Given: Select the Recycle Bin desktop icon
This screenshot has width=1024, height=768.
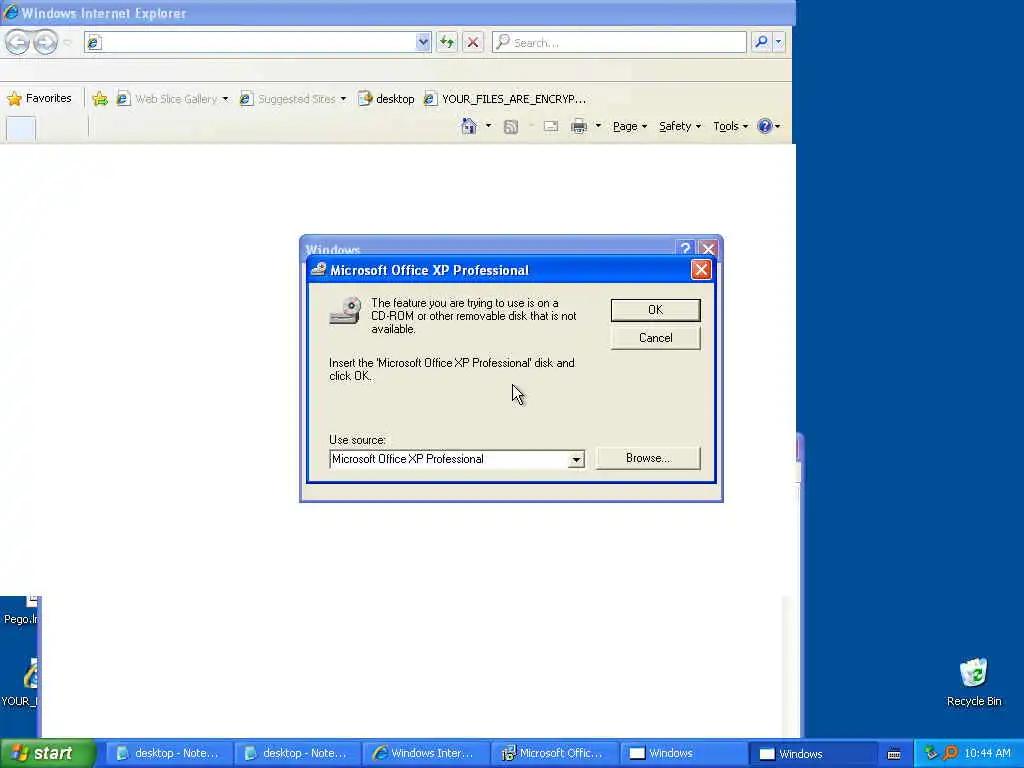Looking at the screenshot, I should (973, 682).
